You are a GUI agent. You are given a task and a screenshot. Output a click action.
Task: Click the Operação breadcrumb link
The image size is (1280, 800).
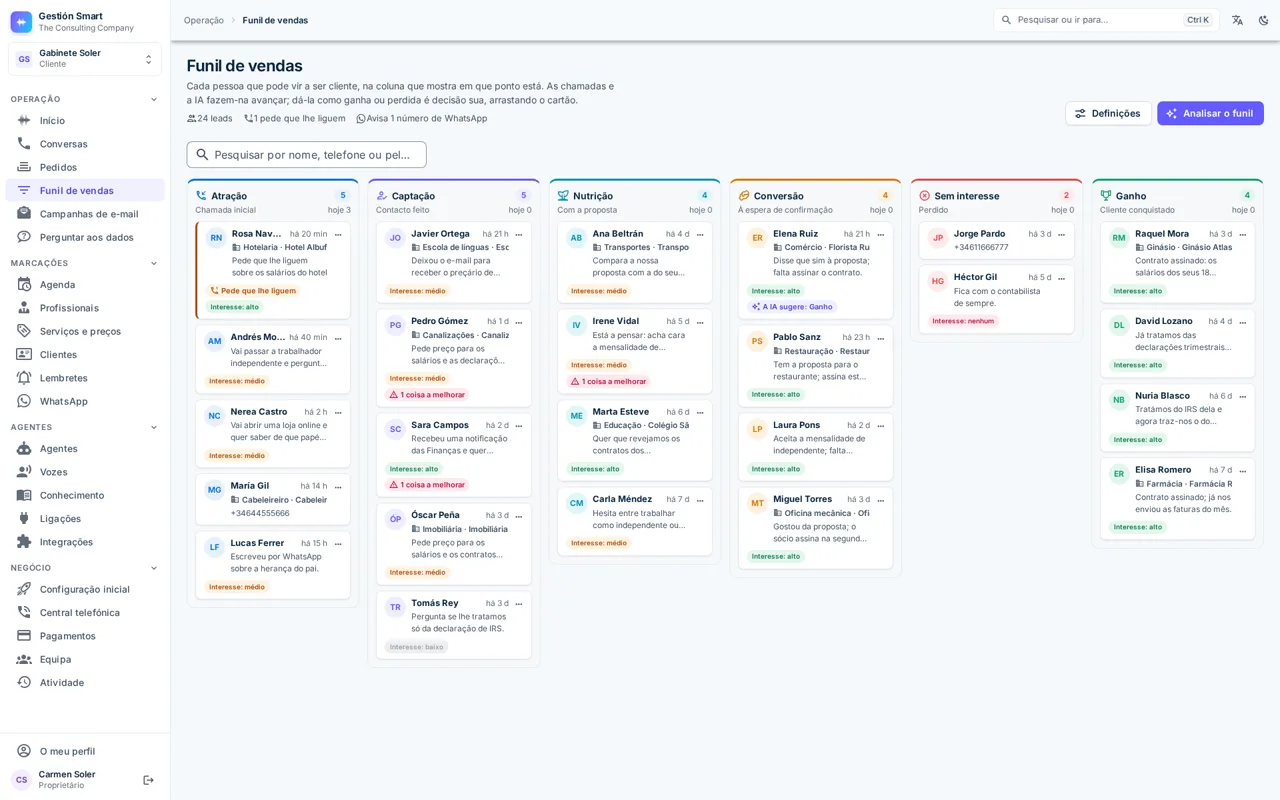point(204,20)
